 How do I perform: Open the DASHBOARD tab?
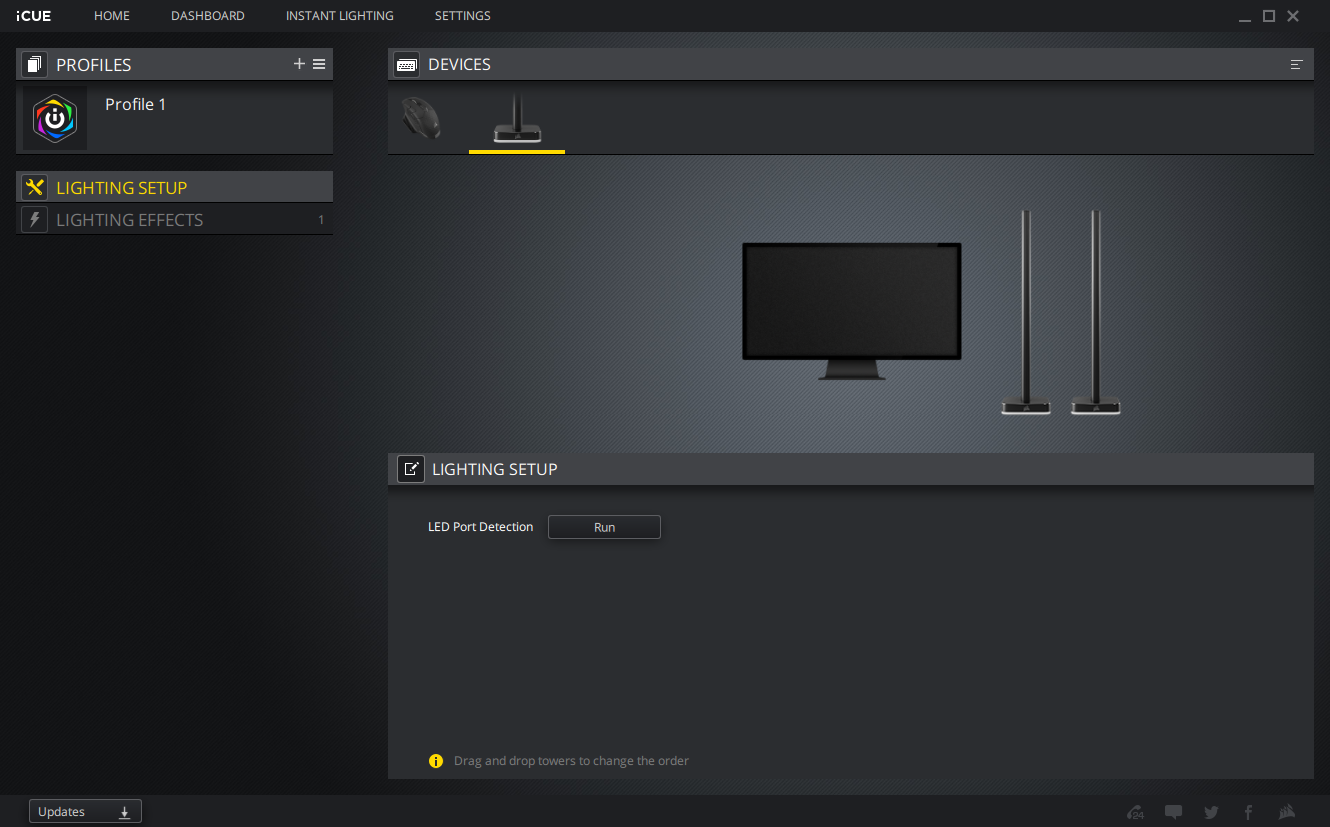click(208, 16)
